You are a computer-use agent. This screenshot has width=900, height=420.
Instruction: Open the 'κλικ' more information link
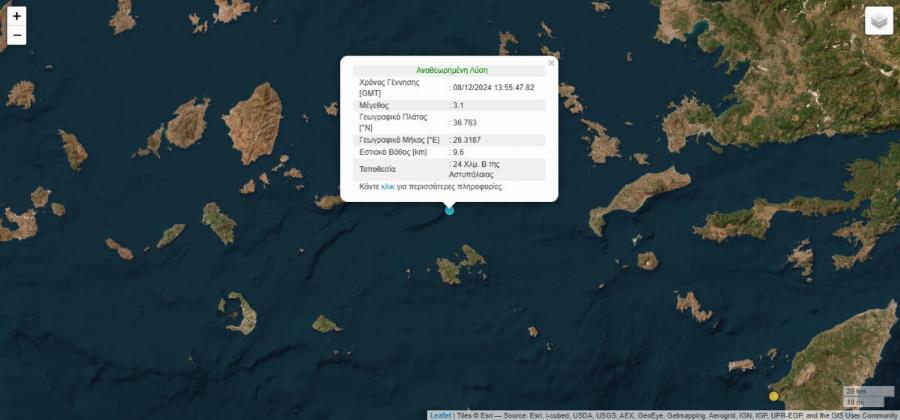click(x=388, y=187)
